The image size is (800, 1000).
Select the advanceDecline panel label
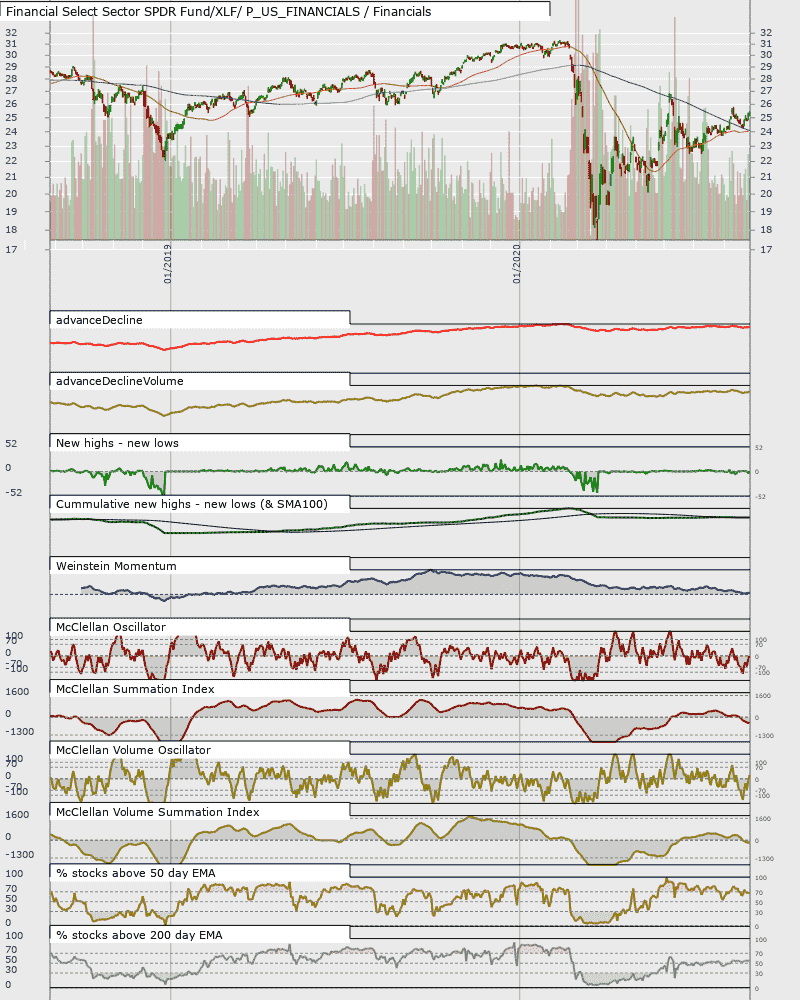100,320
